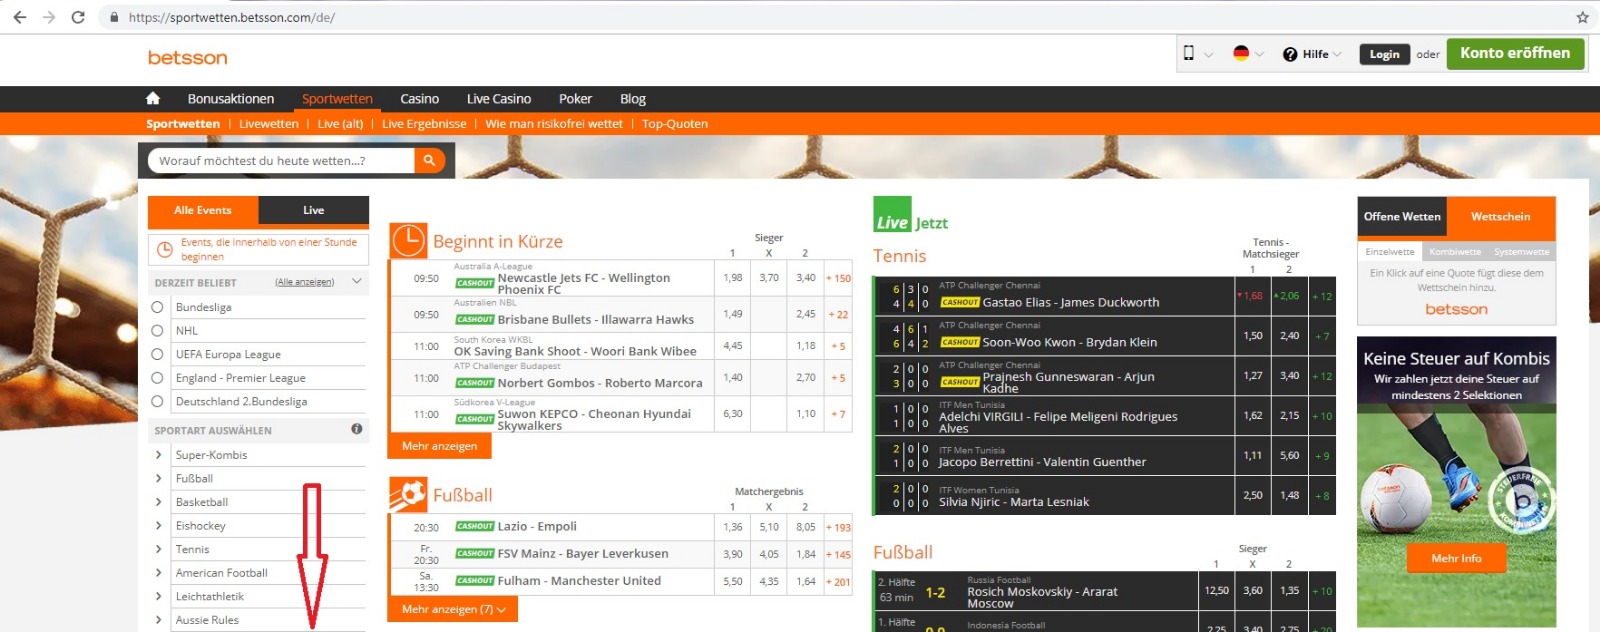1600x632 pixels.
Task: Open the Poker menu item
Action: point(575,99)
